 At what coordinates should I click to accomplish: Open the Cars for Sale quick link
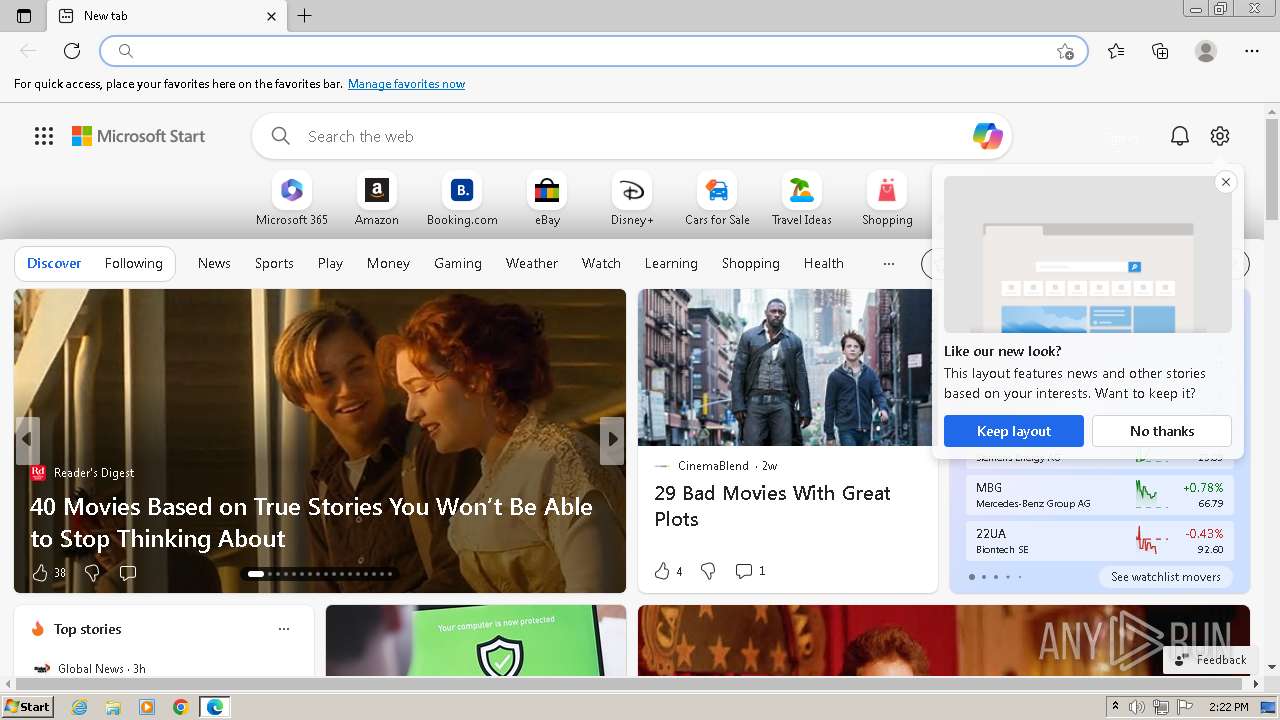click(x=717, y=199)
